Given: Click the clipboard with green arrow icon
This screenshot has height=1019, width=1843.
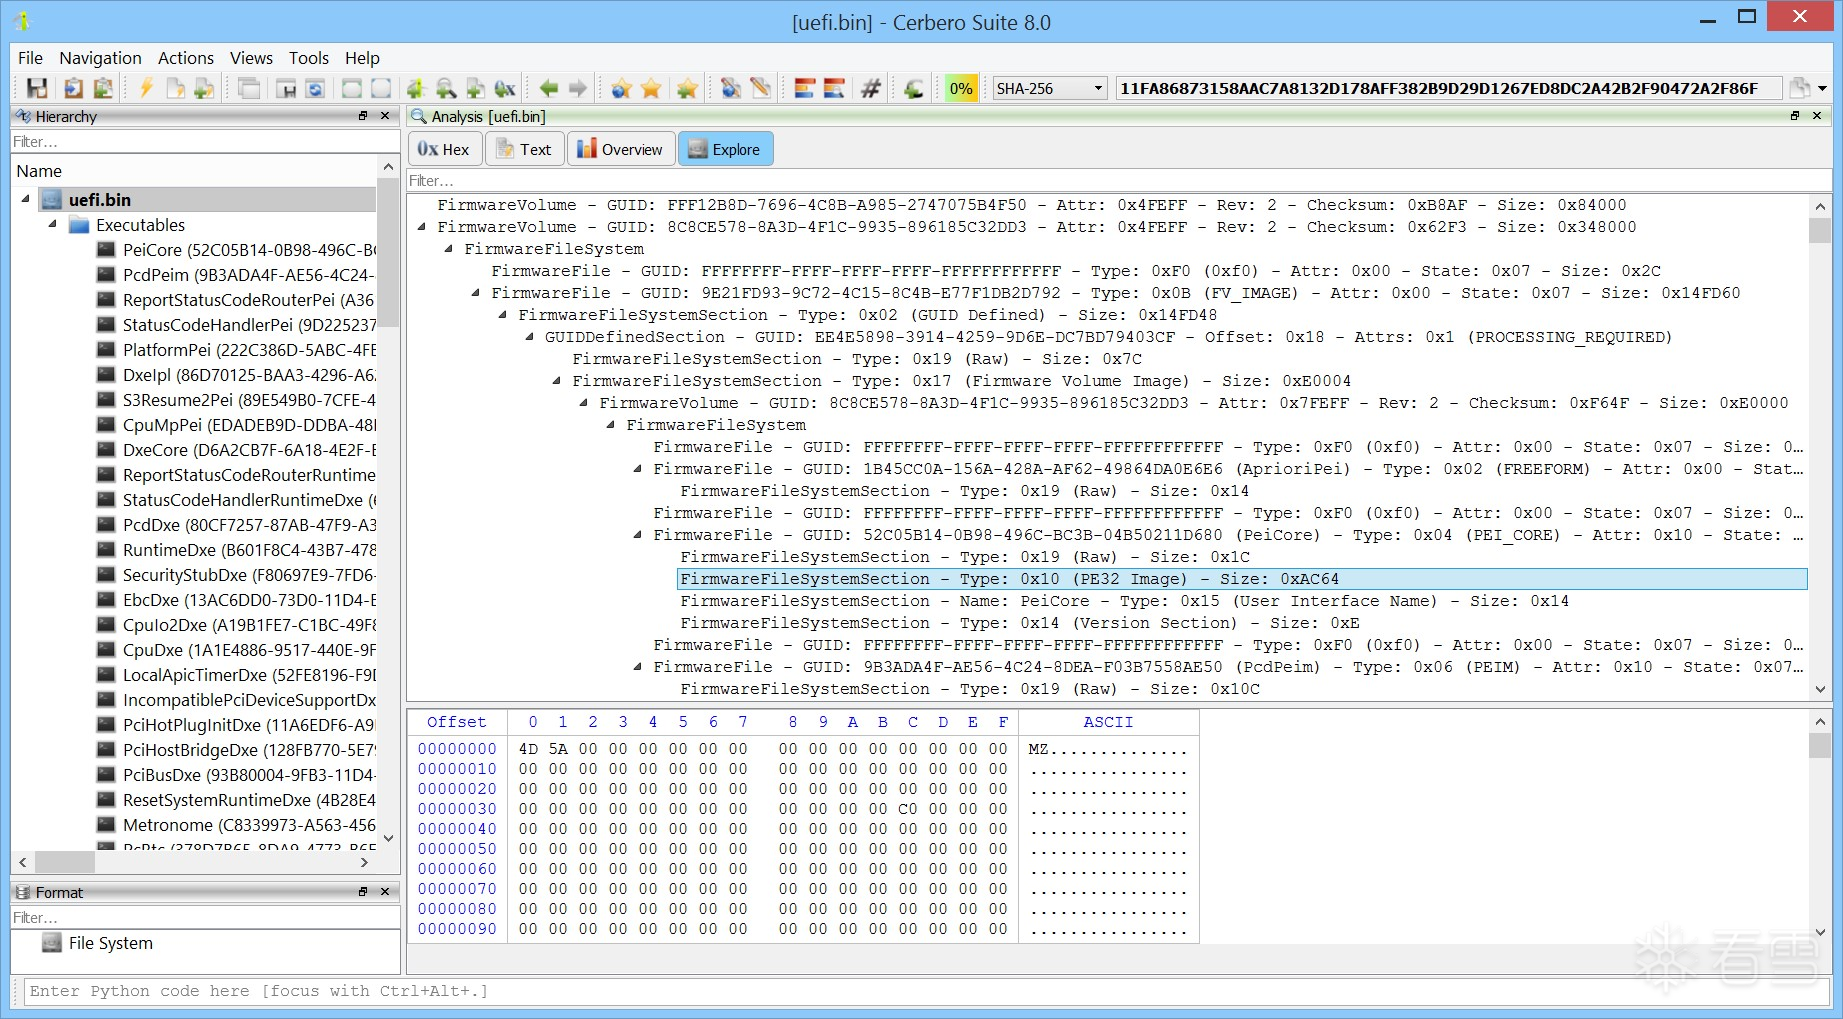Looking at the screenshot, I should (102, 88).
